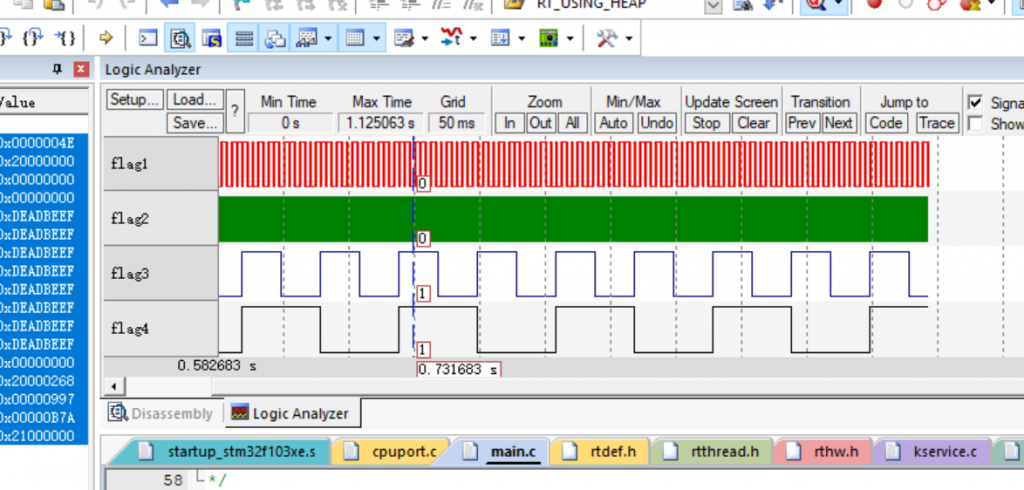Click the Min/Max Undo button
This screenshot has width=1024, height=490.
pyautogui.click(x=656, y=123)
